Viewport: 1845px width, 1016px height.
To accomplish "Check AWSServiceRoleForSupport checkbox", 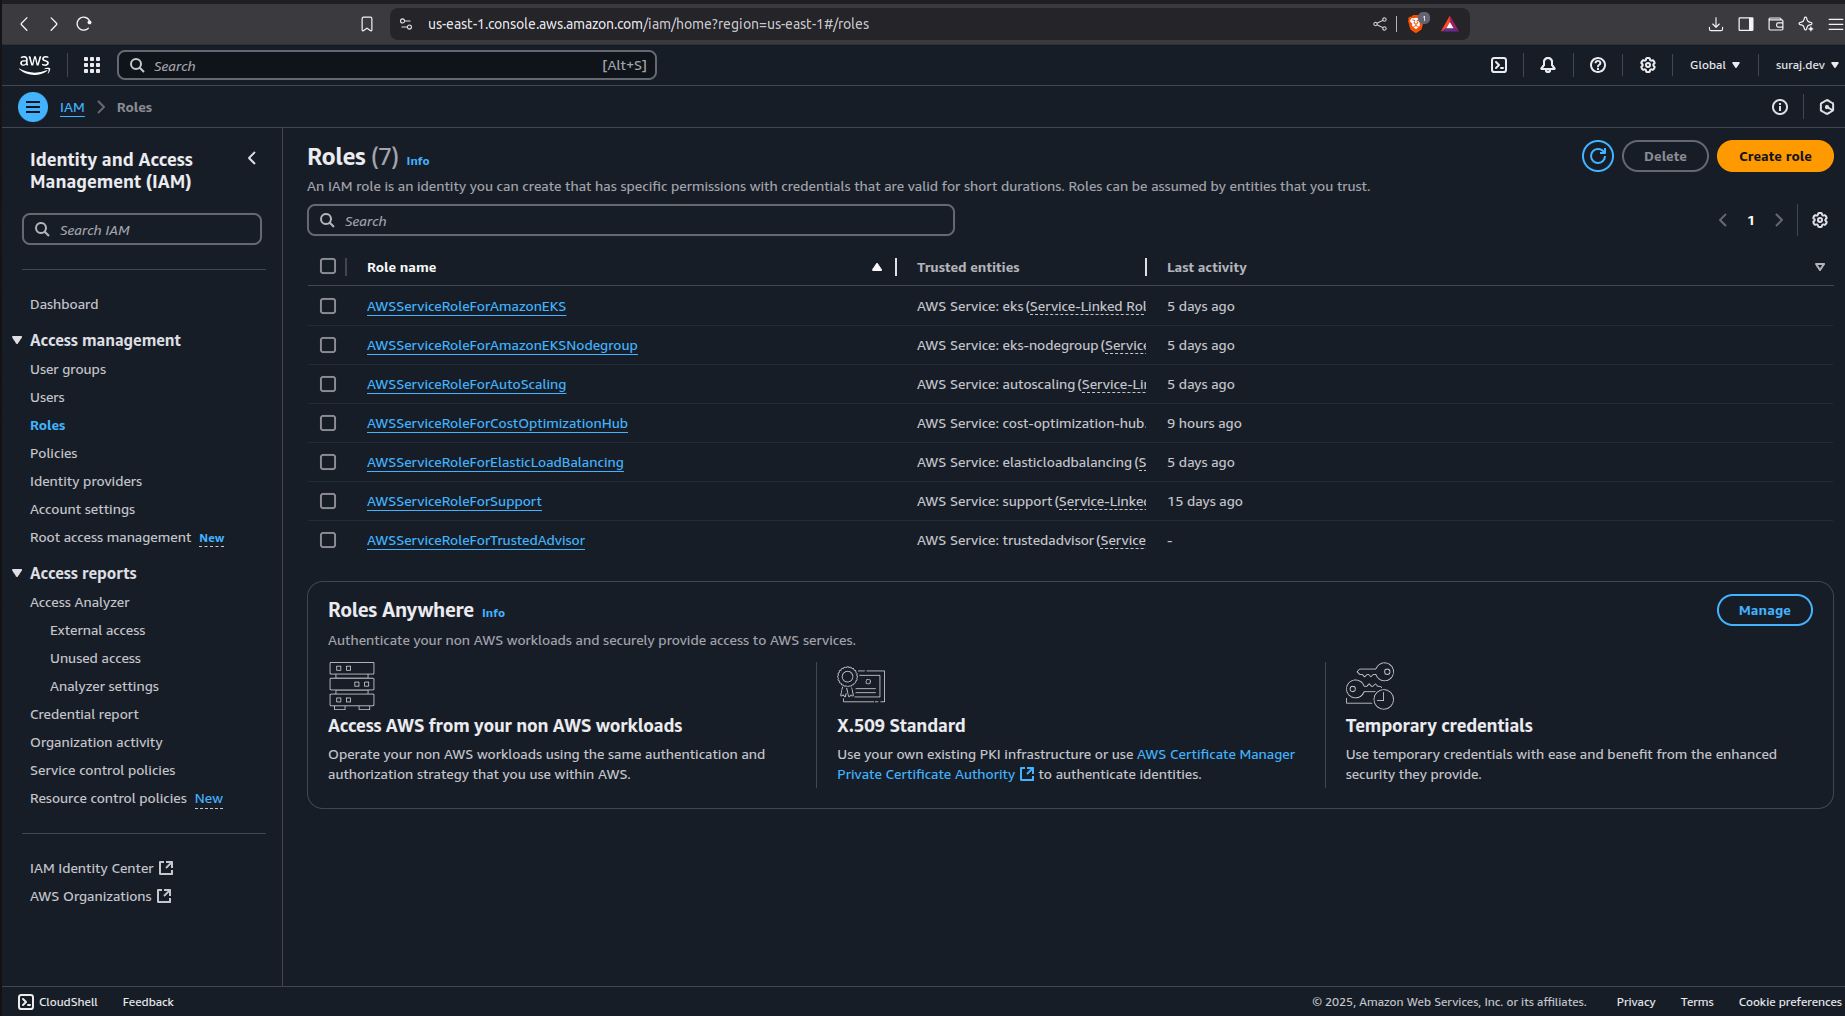I will tap(328, 501).
